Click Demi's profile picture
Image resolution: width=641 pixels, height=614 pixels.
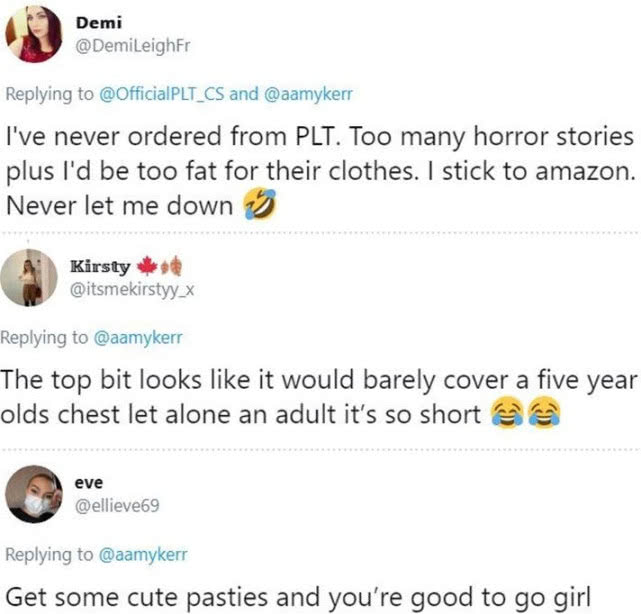[x=34, y=34]
